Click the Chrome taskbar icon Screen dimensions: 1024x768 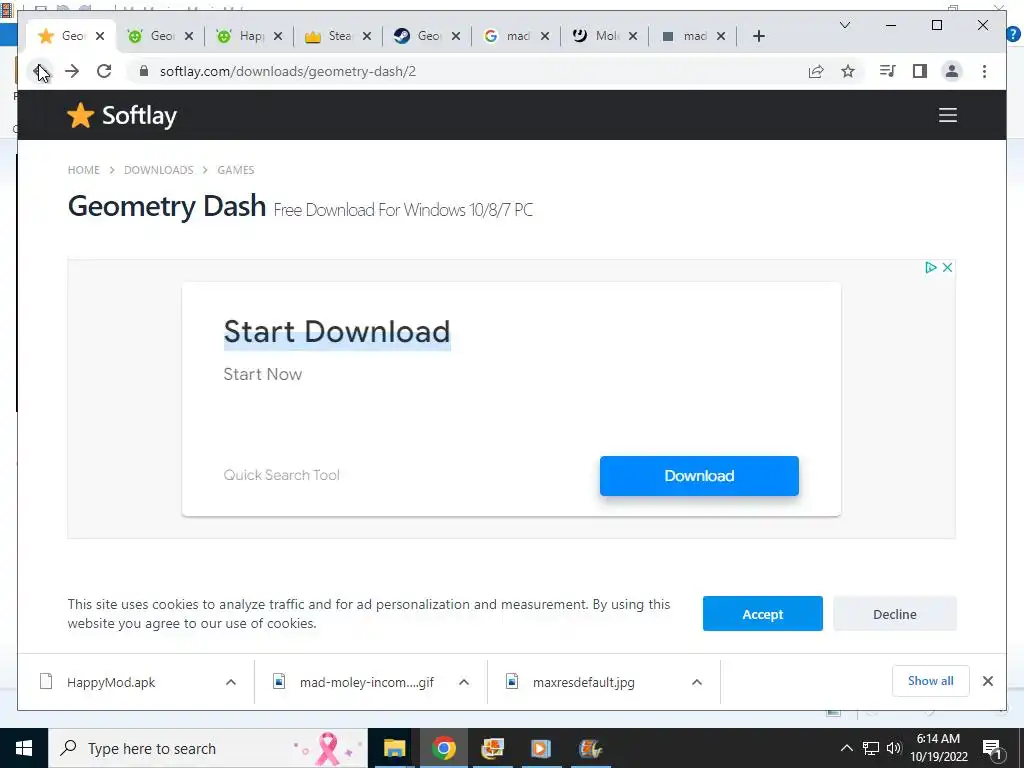point(443,748)
